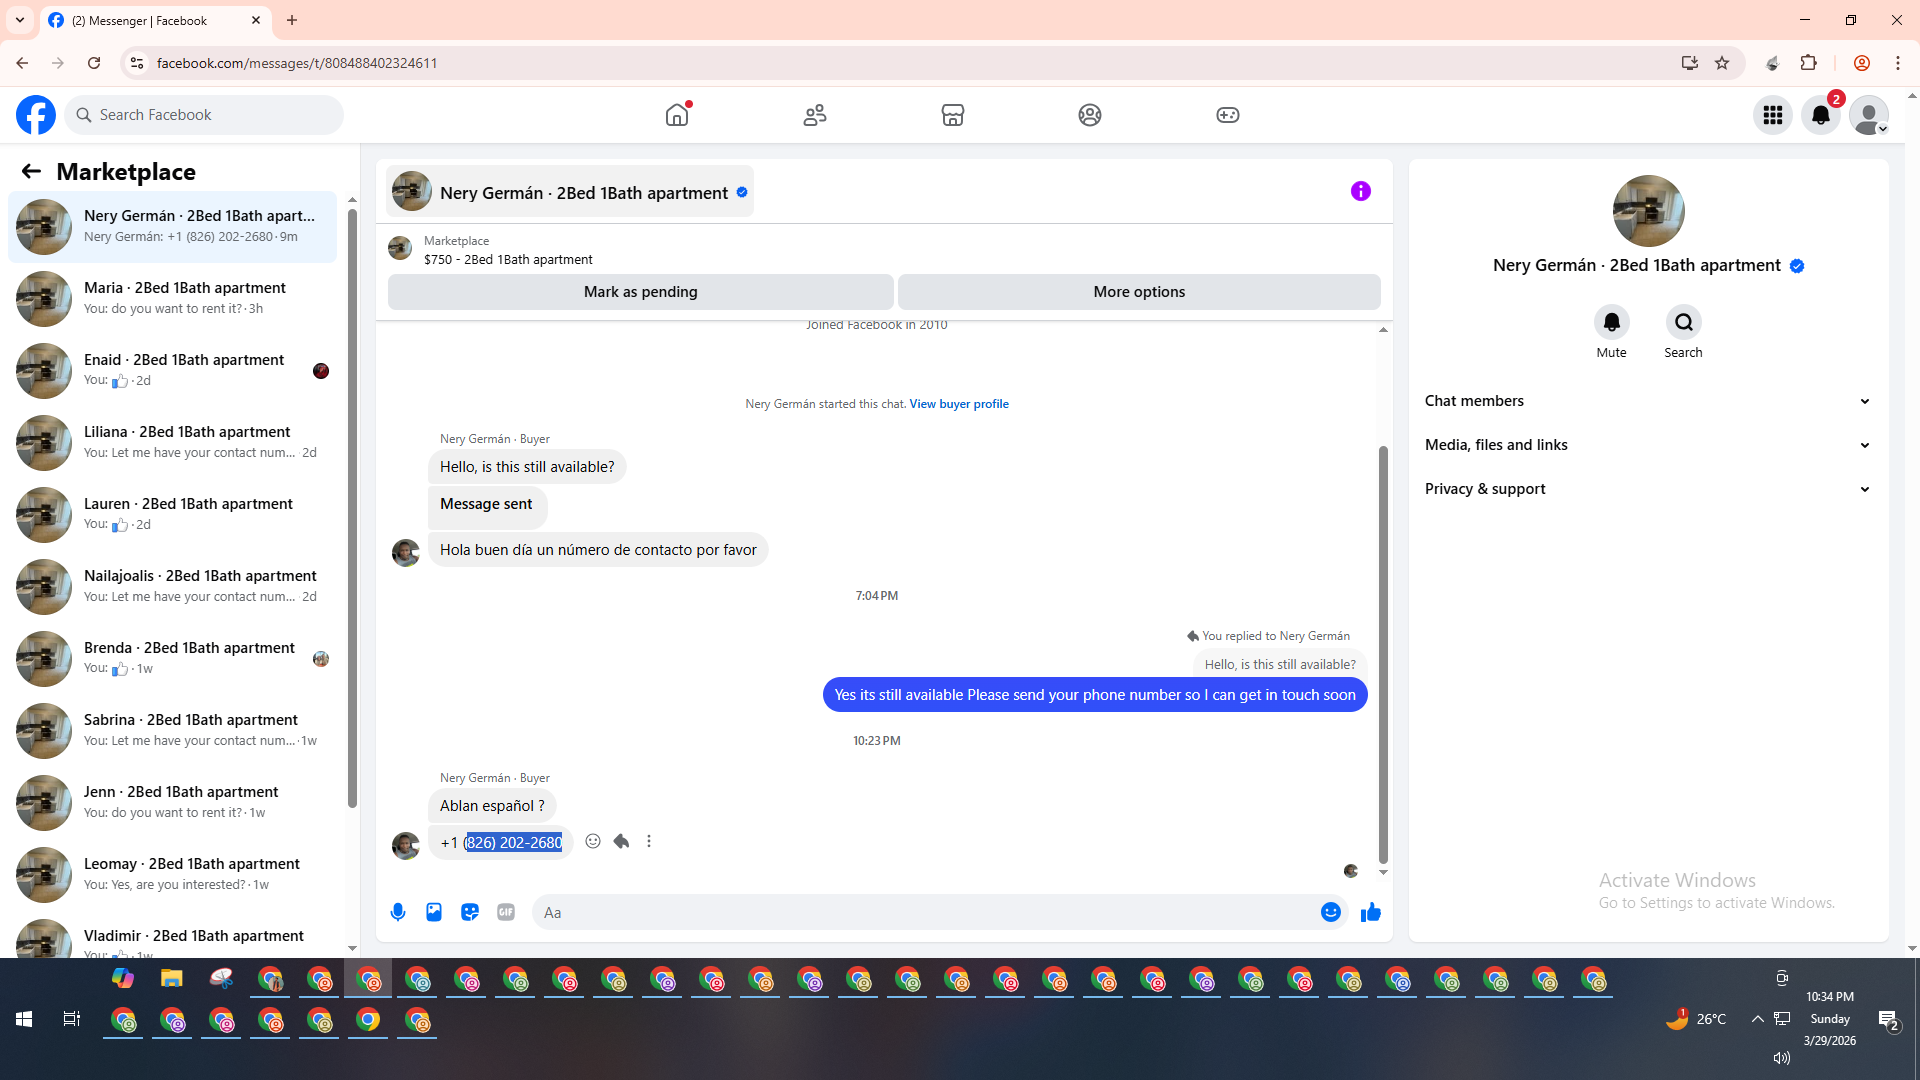1920x1080 pixels.
Task: Open a new Chrome tab
Action: point(292,20)
